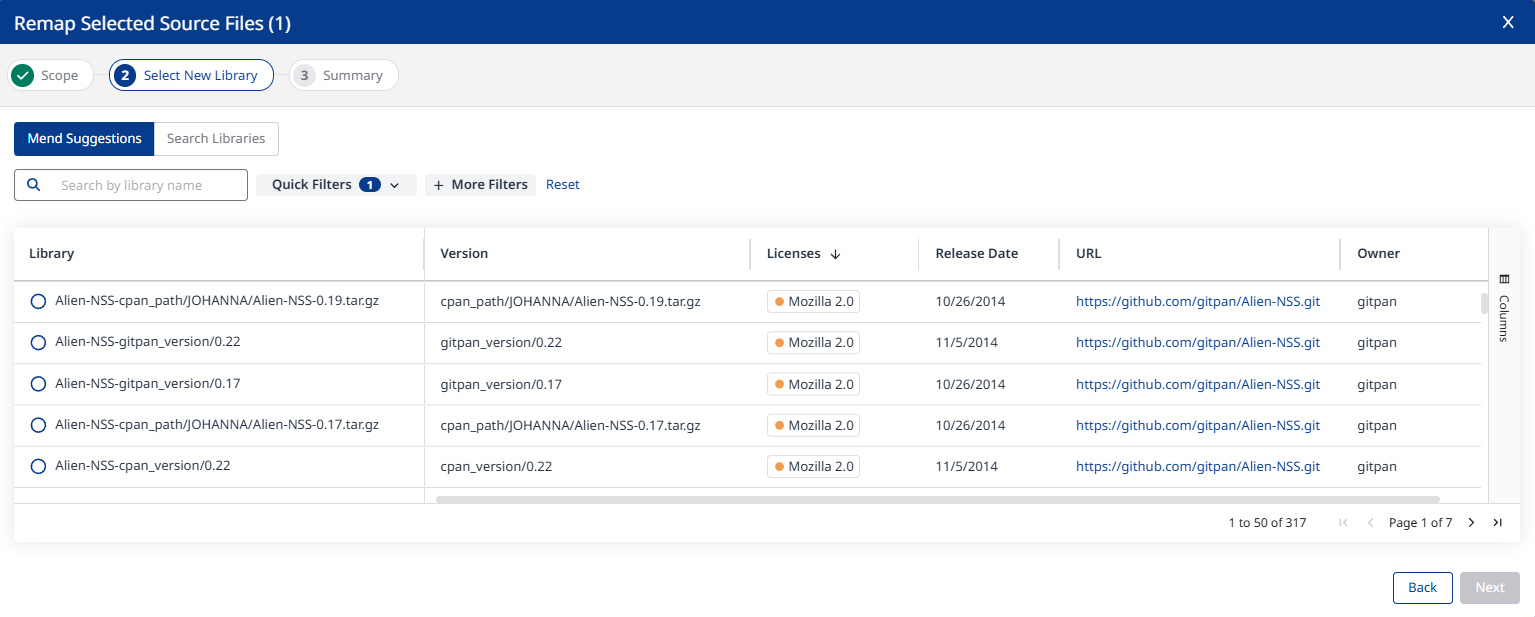Choose the Alien-NSS-gitpan_version/0.17 library radio
1535x617 pixels.
(x=38, y=384)
